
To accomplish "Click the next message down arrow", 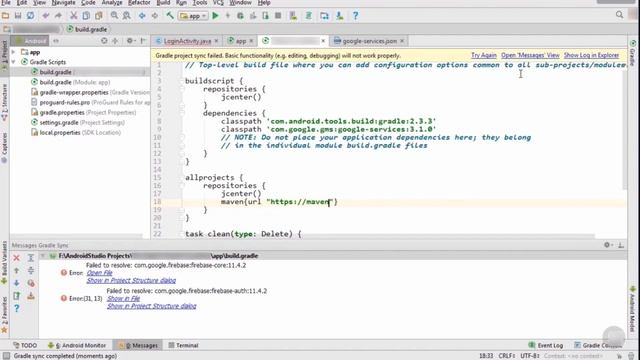I will tap(16, 283).
